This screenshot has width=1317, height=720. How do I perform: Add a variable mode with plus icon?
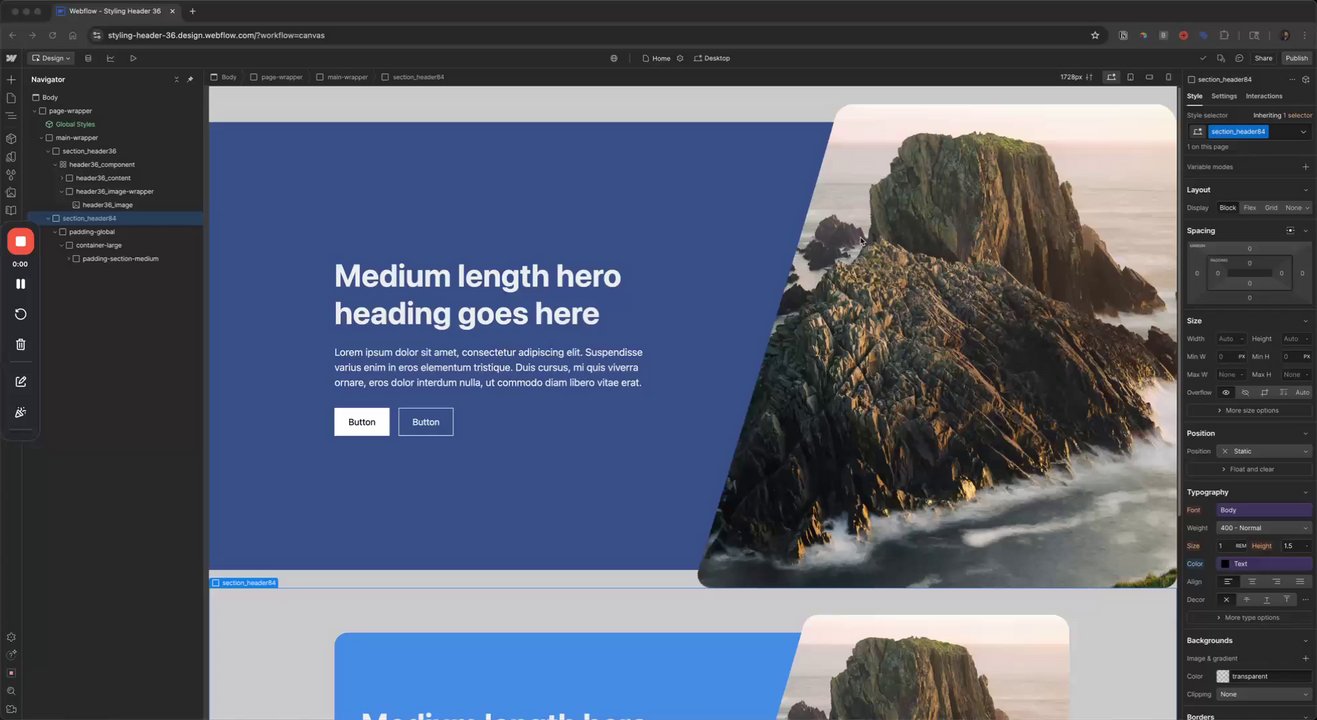click(1305, 167)
